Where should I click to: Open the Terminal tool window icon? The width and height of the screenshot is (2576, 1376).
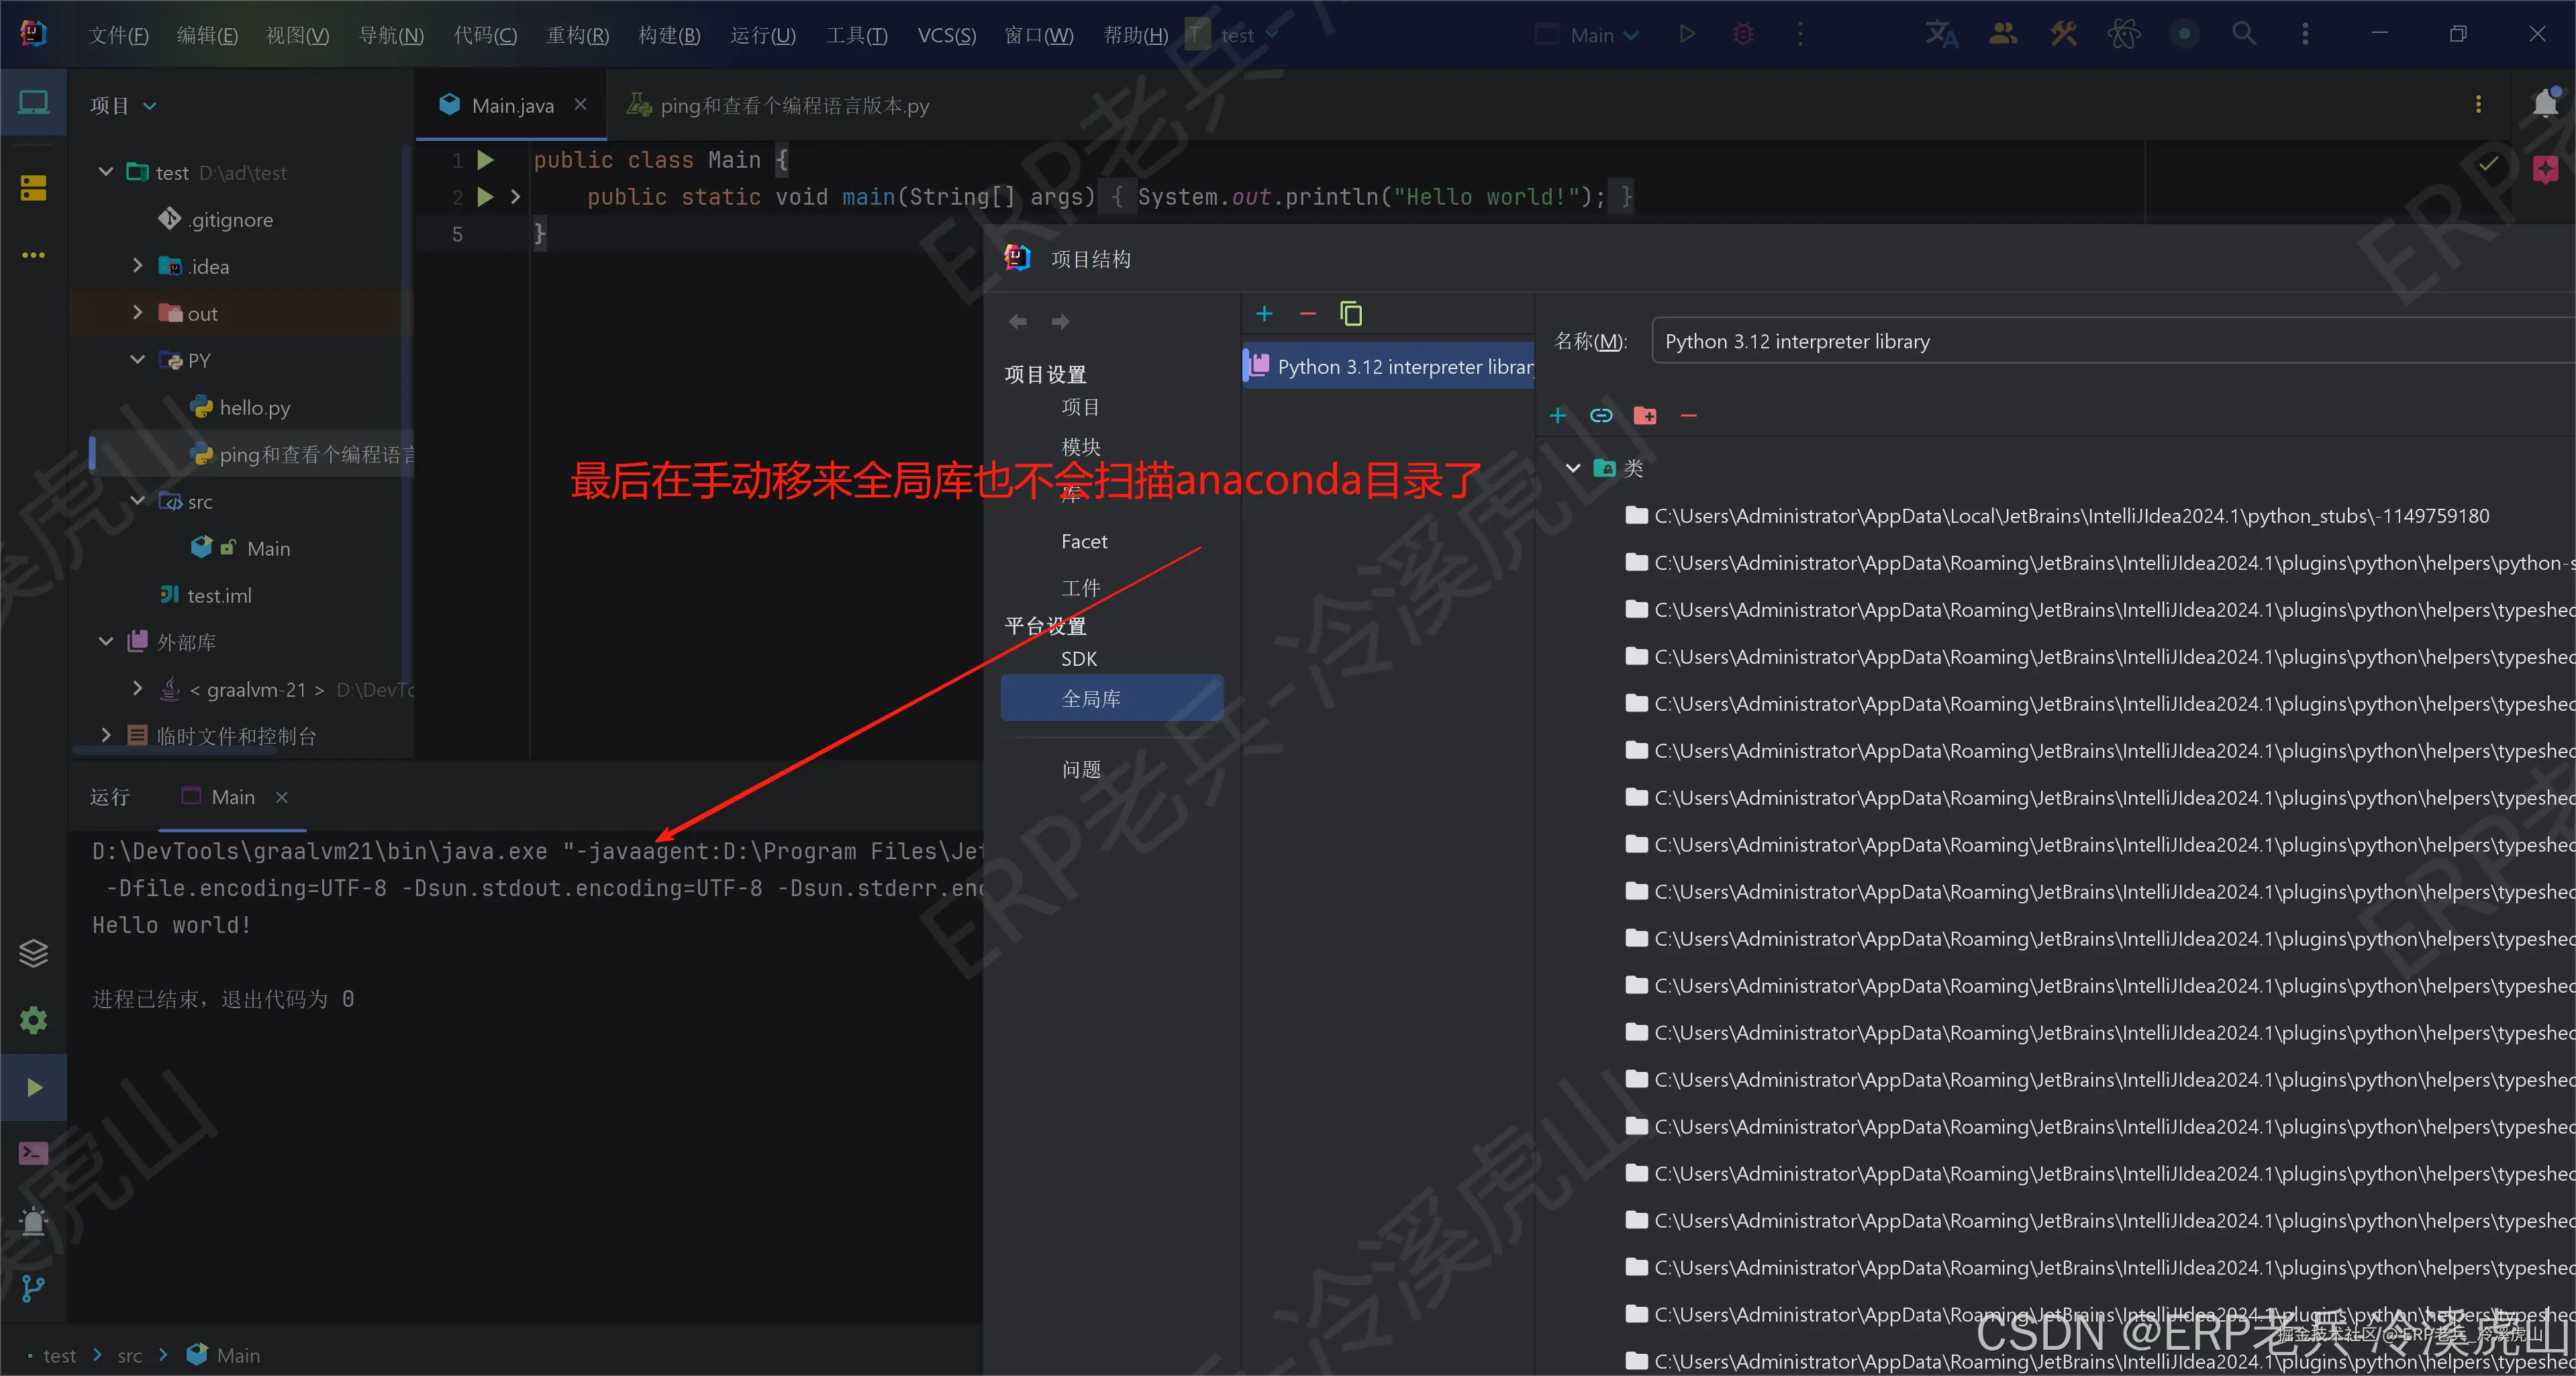pyautogui.click(x=33, y=1153)
